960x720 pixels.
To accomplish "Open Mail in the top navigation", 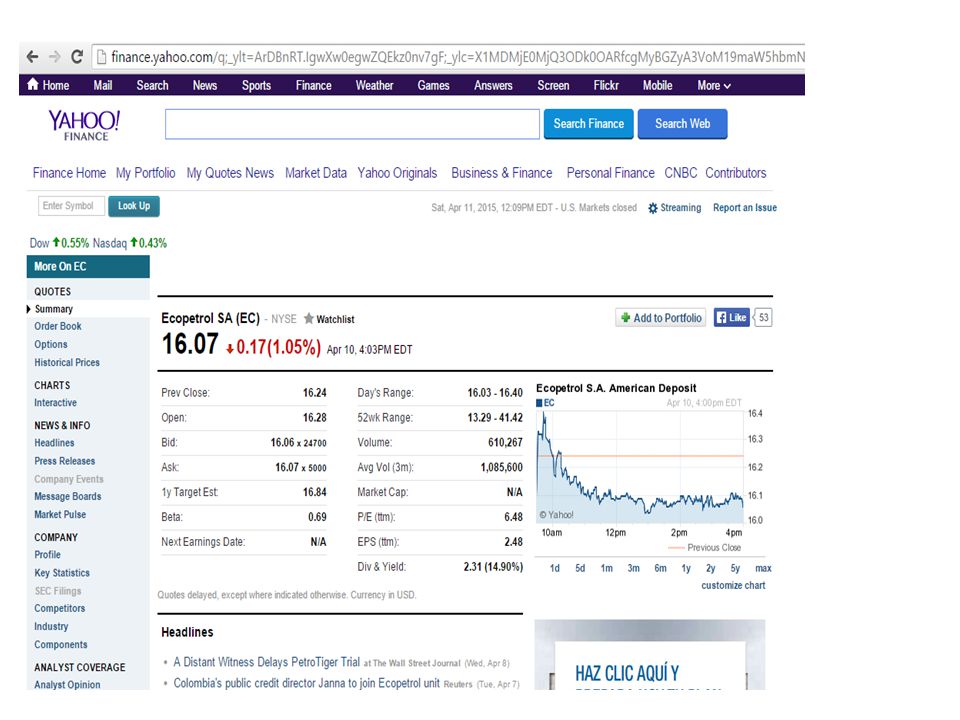I will click(102, 86).
